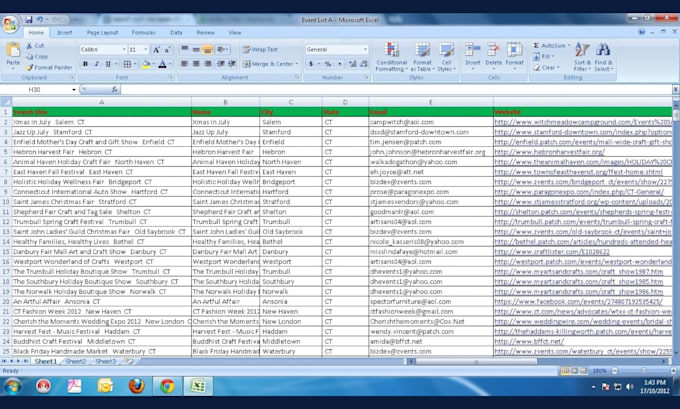Switch to the Data tab
The width and height of the screenshot is (680, 409).
(x=176, y=33)
